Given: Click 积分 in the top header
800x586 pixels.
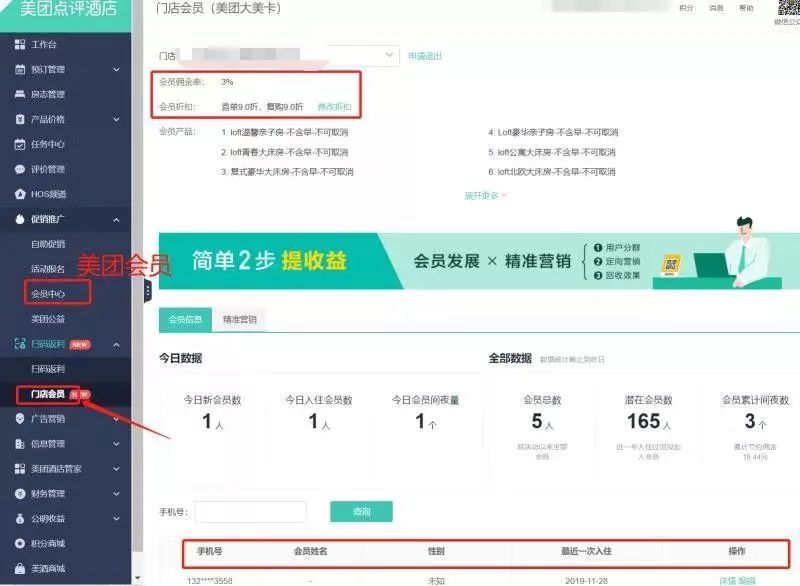Looking at the screenshot, I should point(686,8).
